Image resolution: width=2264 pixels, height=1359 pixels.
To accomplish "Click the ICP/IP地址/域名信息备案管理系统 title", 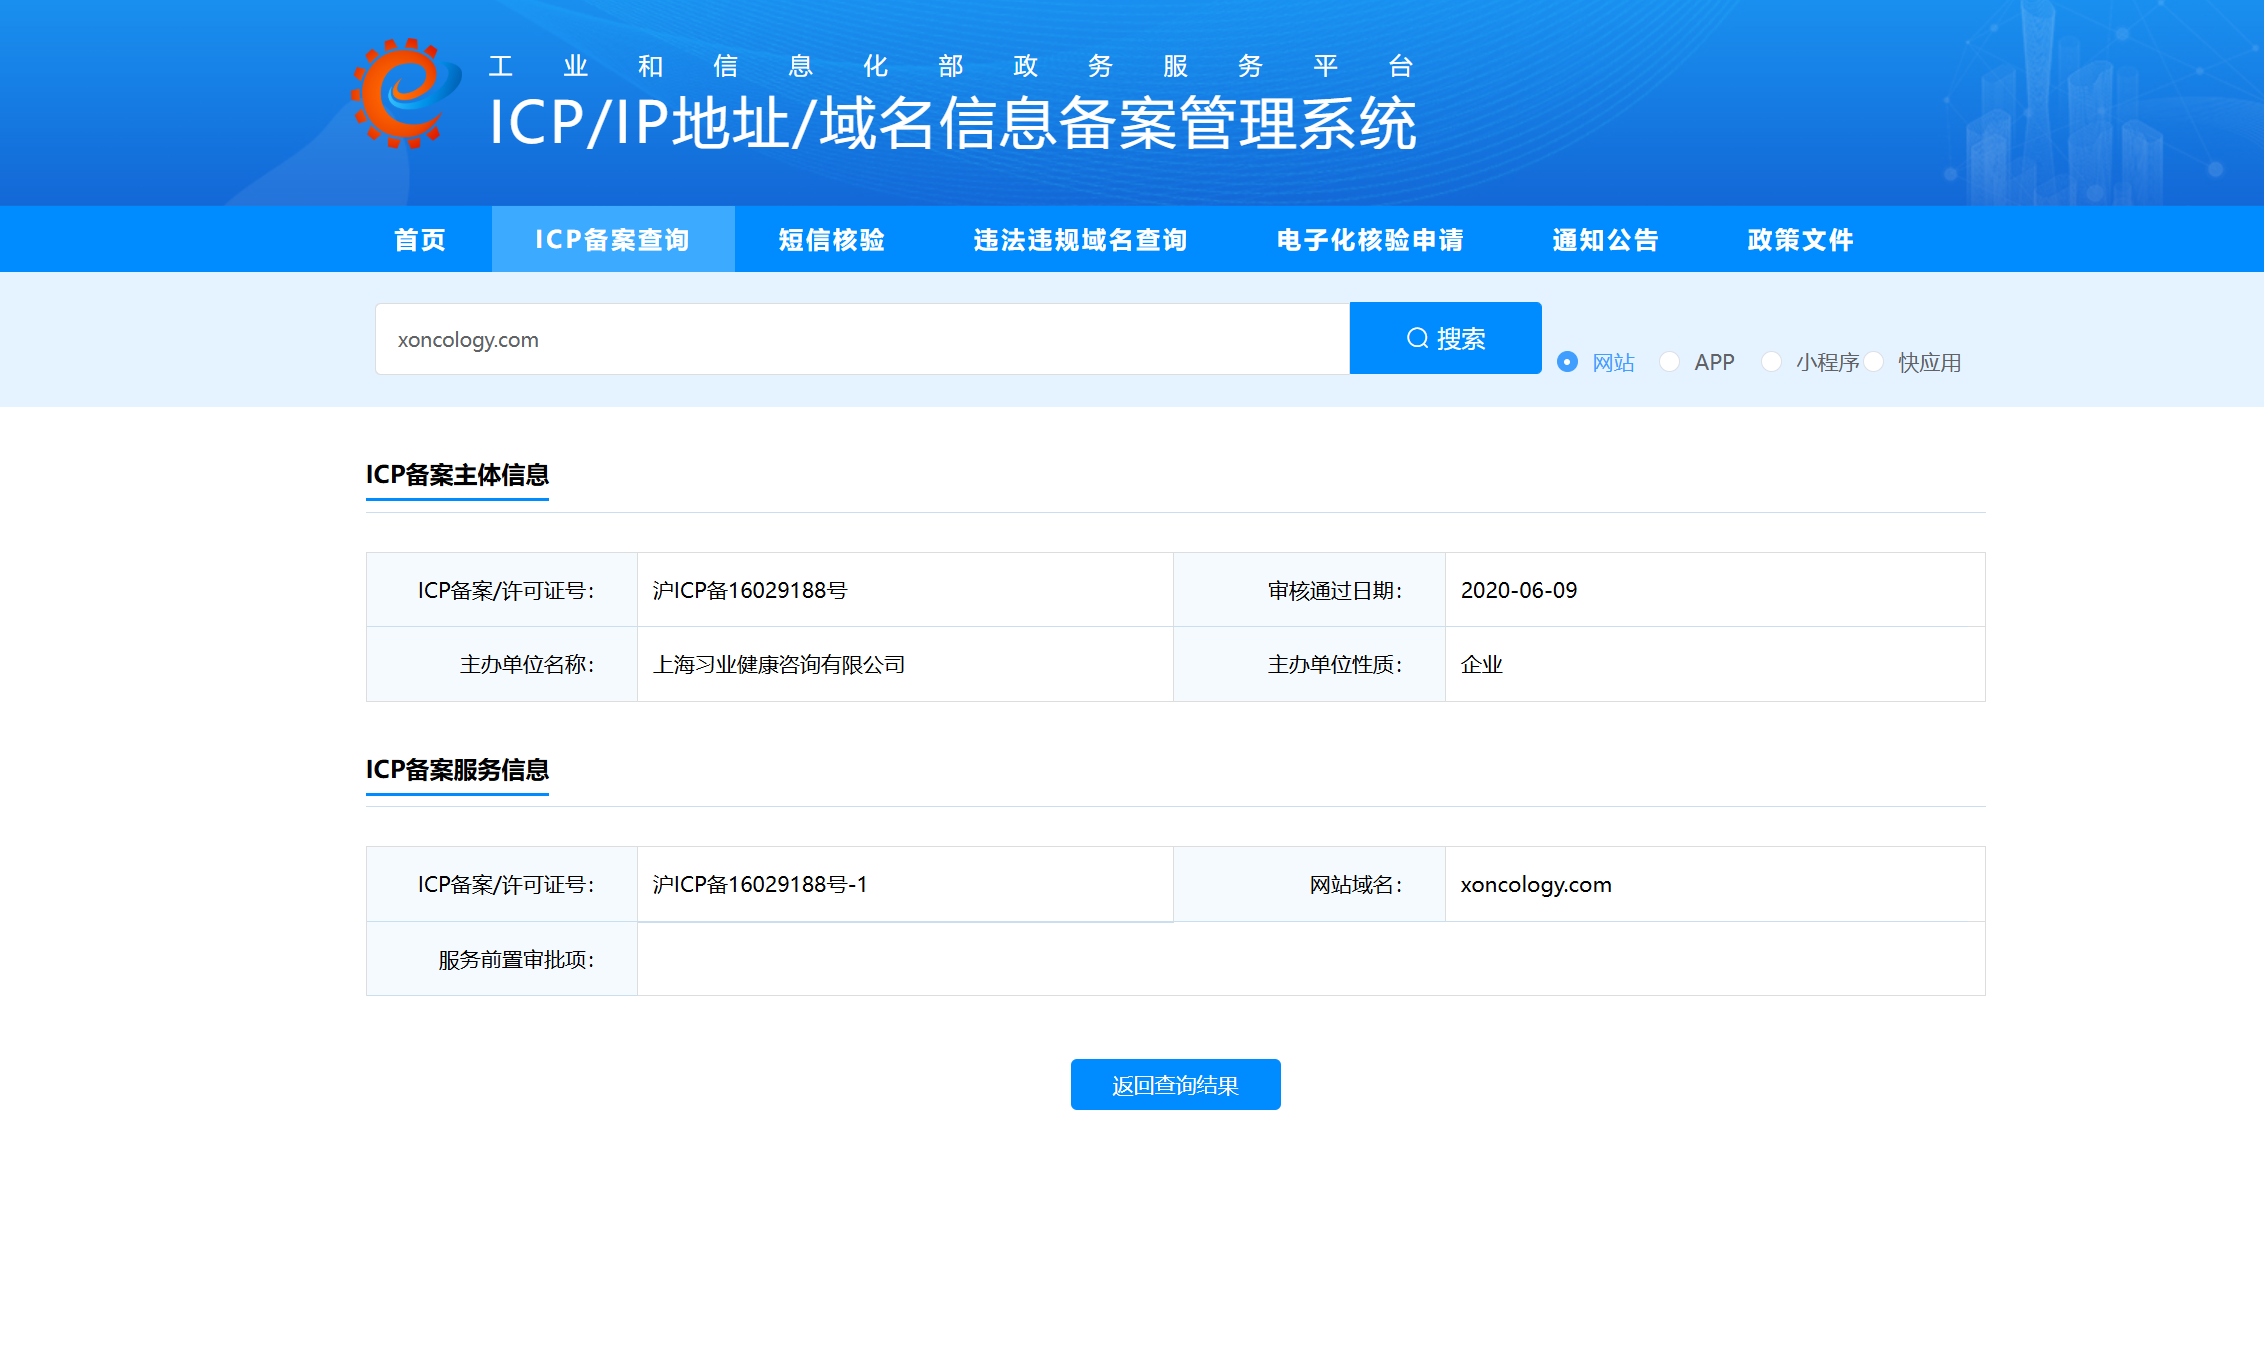I will coord(952,124).
